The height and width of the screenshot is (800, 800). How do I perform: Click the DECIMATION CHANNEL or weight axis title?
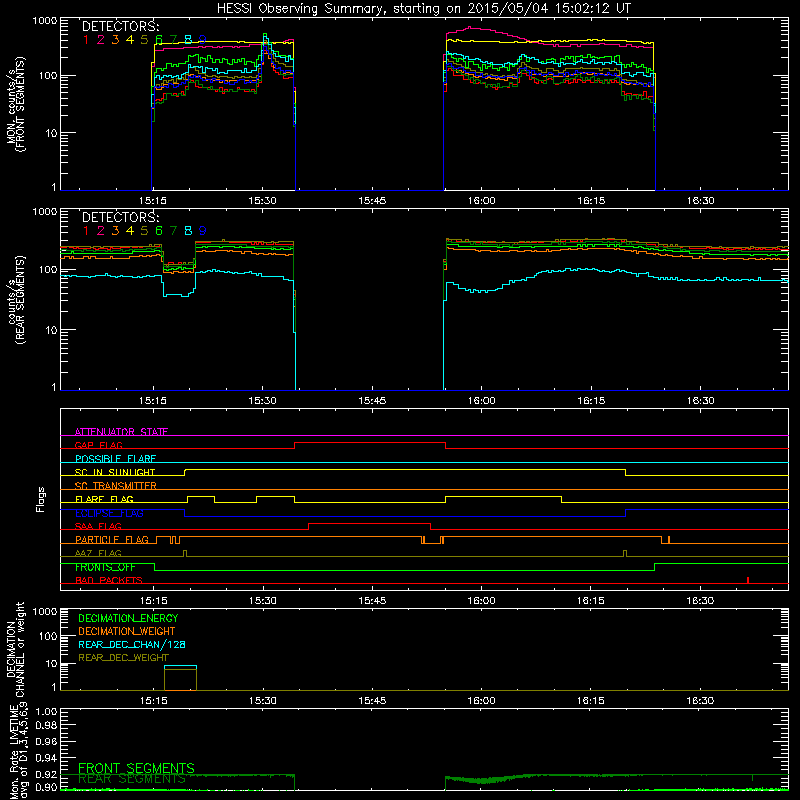pyautogui.click(x=15, y=649)
